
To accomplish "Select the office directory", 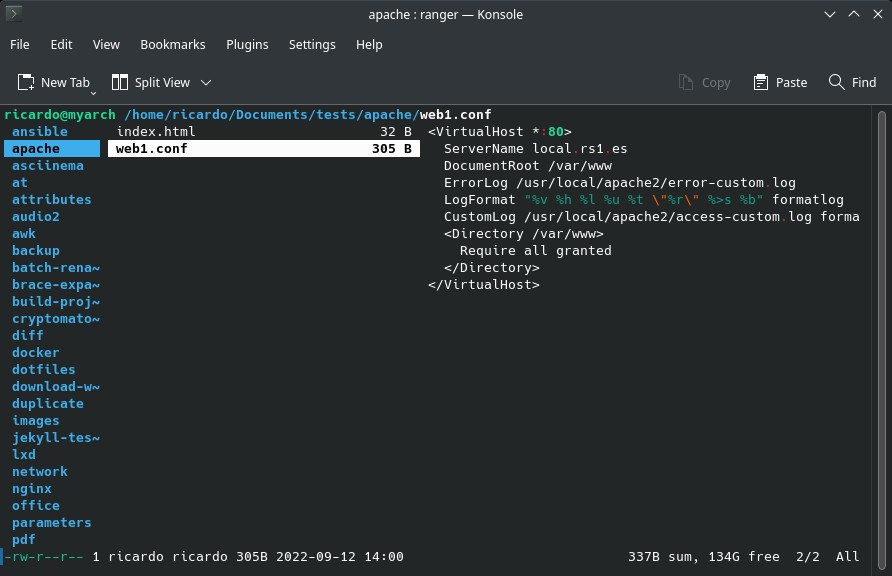I will pyautogui.click(x=36, y=505).
